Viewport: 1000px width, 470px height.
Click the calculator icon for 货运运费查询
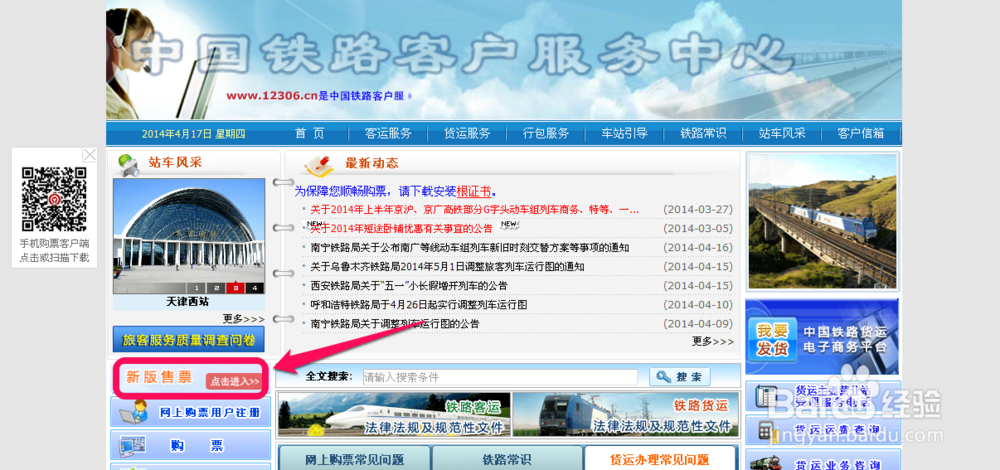tap(766, 430)
